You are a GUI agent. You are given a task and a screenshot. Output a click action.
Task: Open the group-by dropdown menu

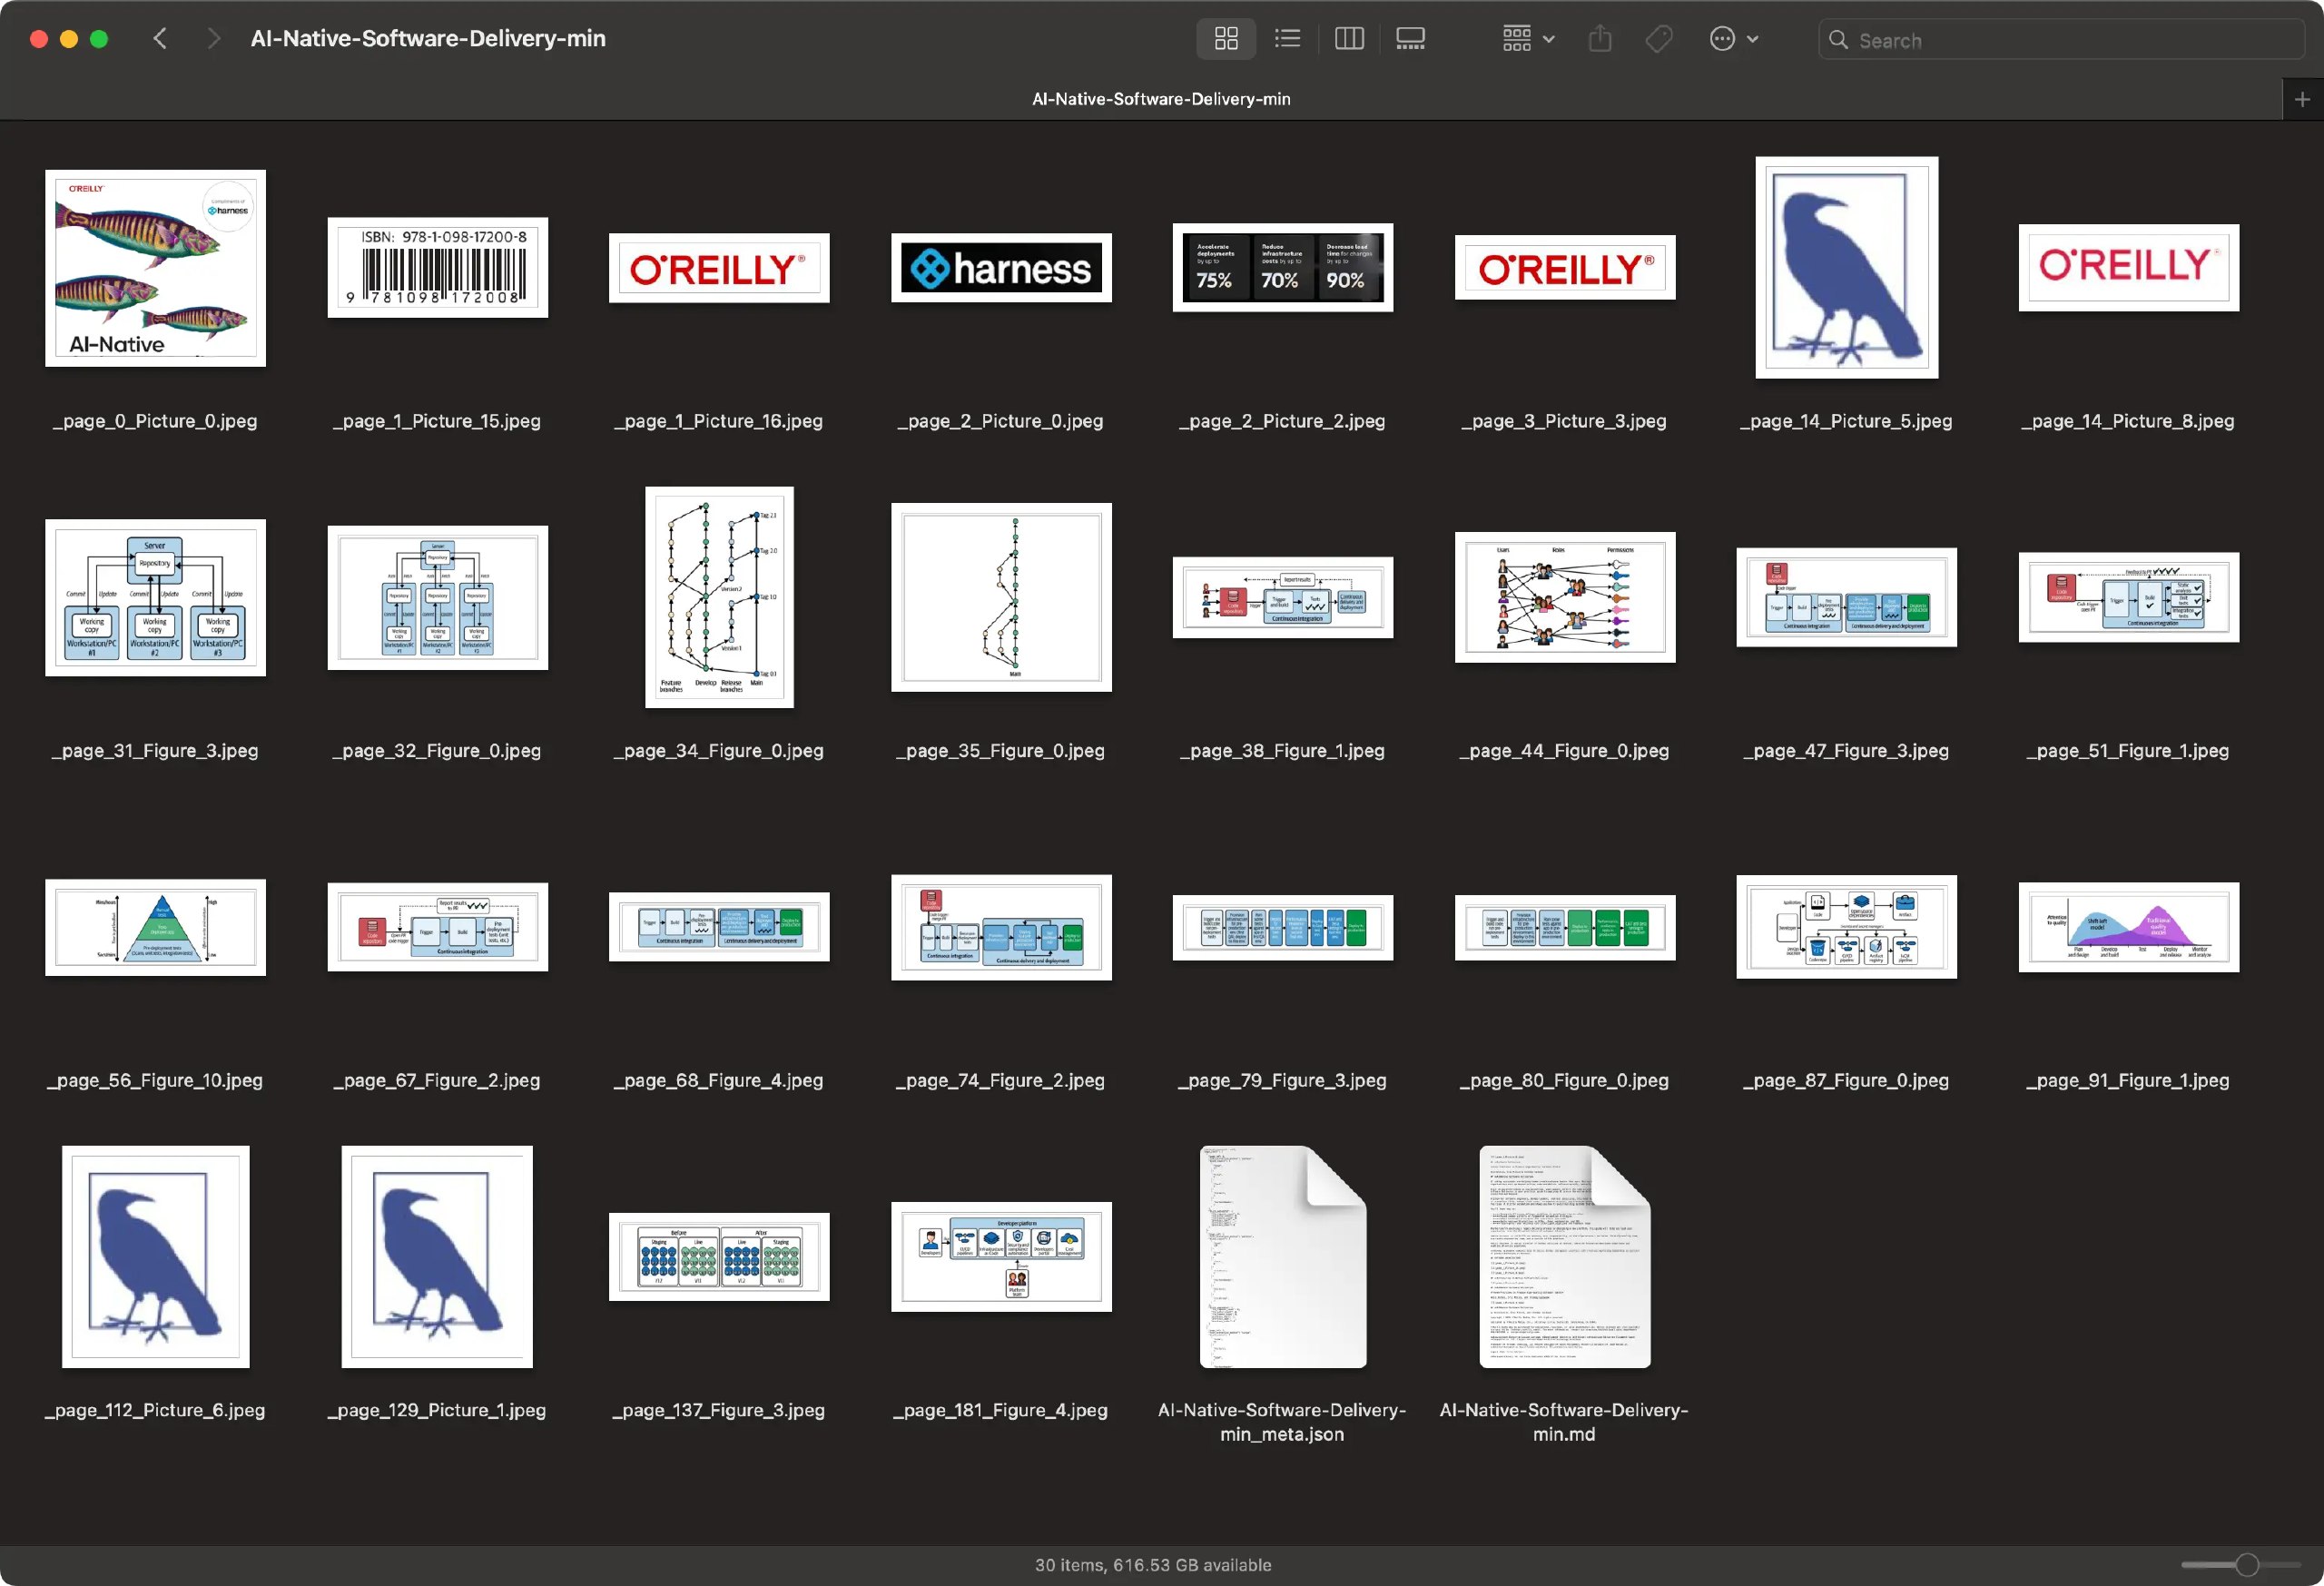click(x=1528, y=39)
